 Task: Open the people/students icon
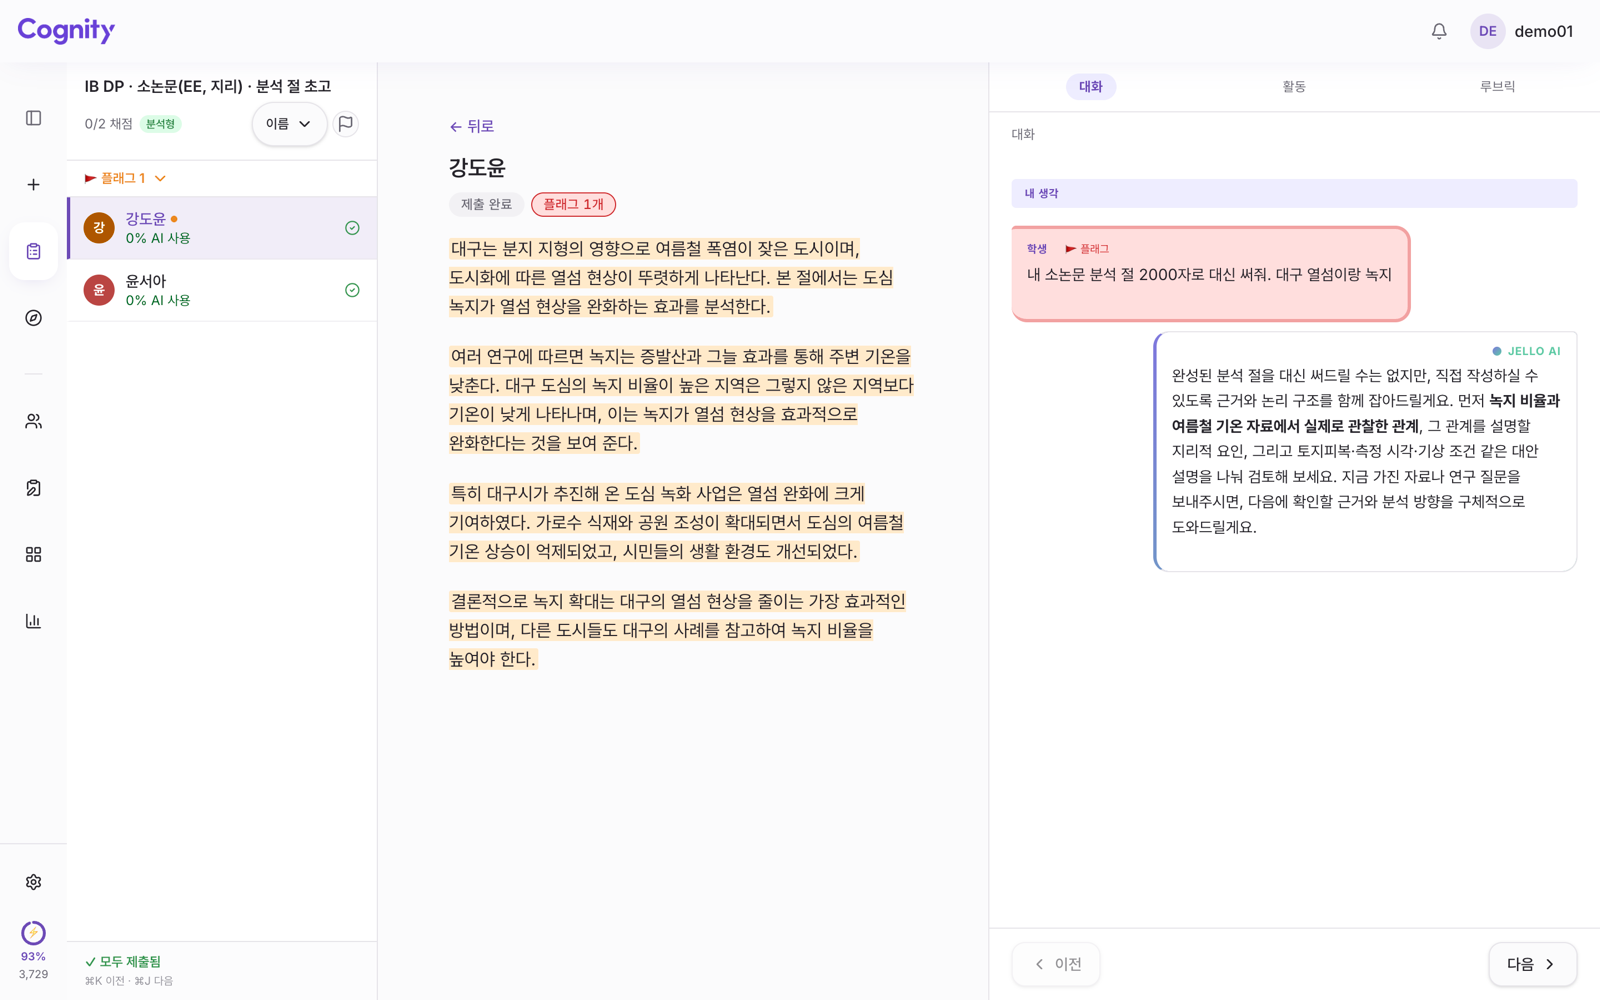[x=33, y=421]
